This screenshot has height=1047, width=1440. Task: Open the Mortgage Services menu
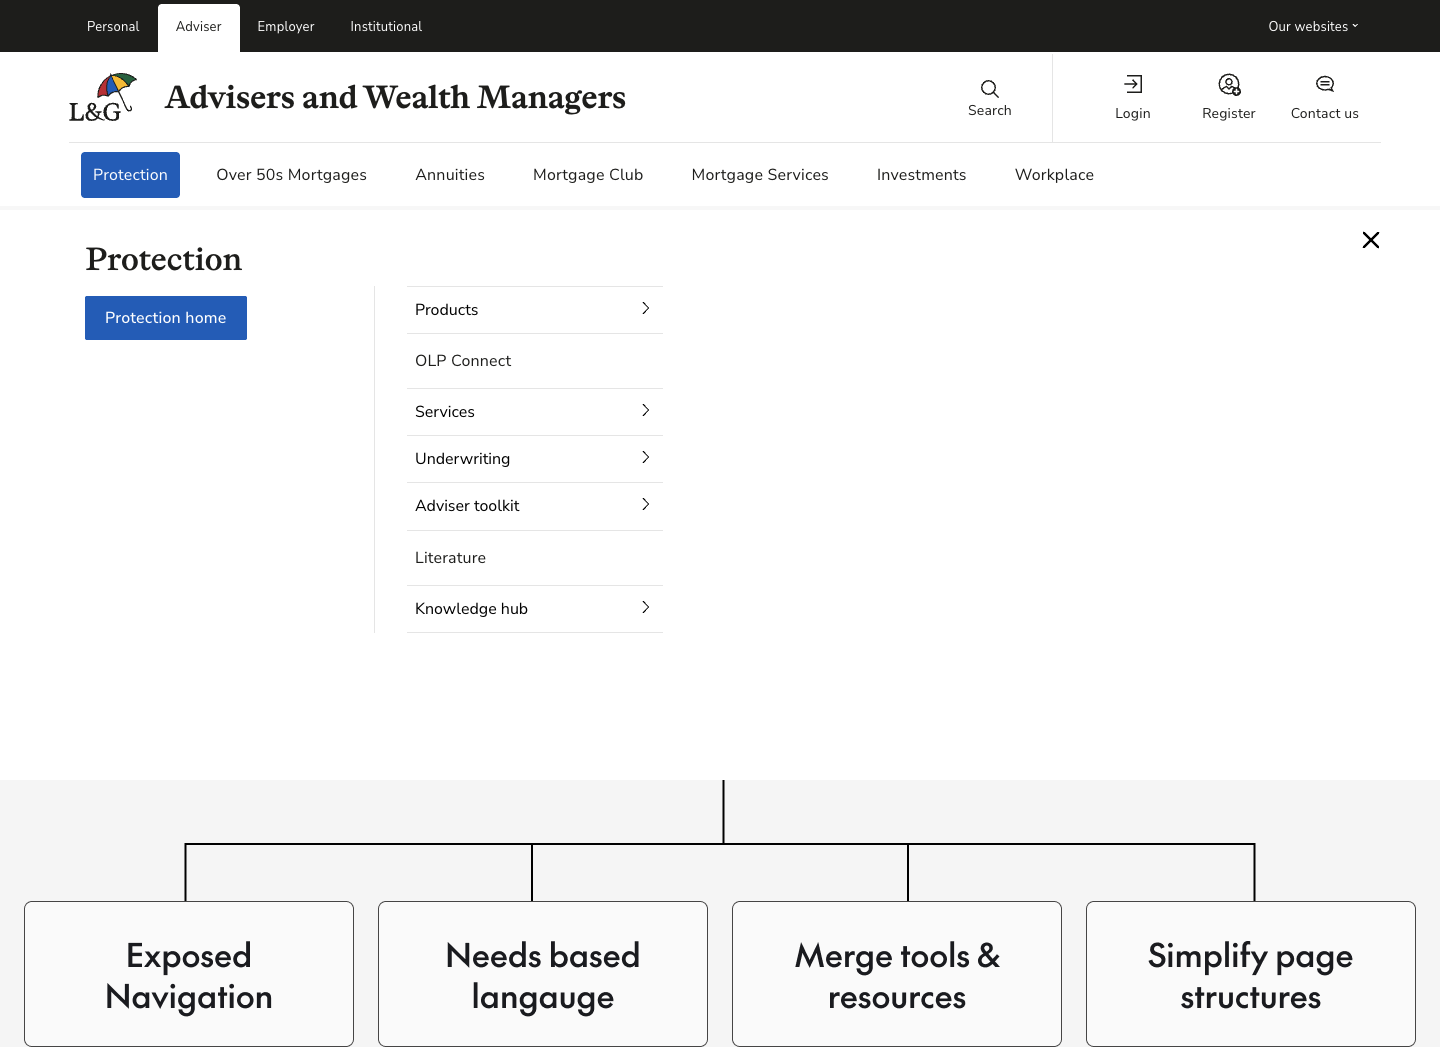click(x=760, y=175)
